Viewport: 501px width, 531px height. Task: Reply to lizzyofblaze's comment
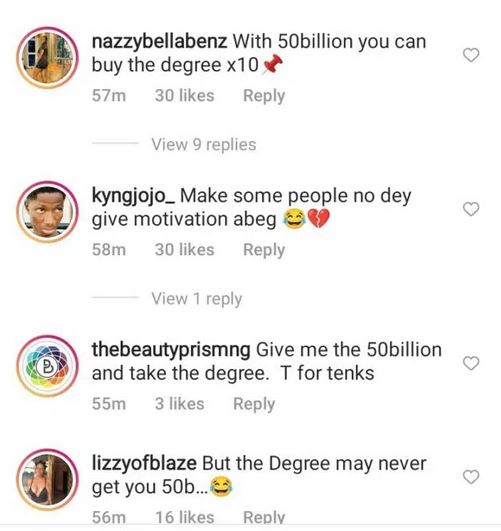264,517
